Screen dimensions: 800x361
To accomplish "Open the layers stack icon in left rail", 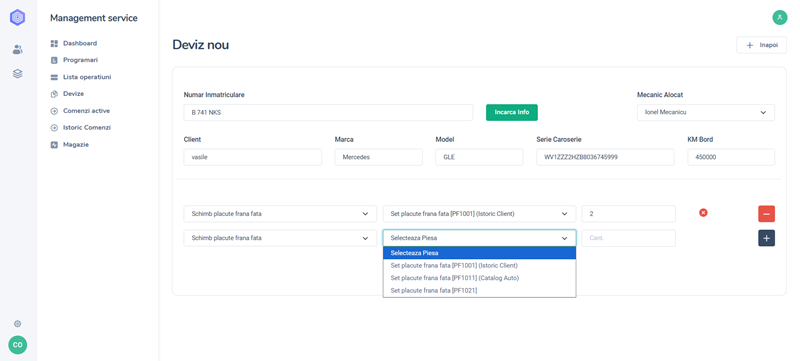I will [17, 74].
